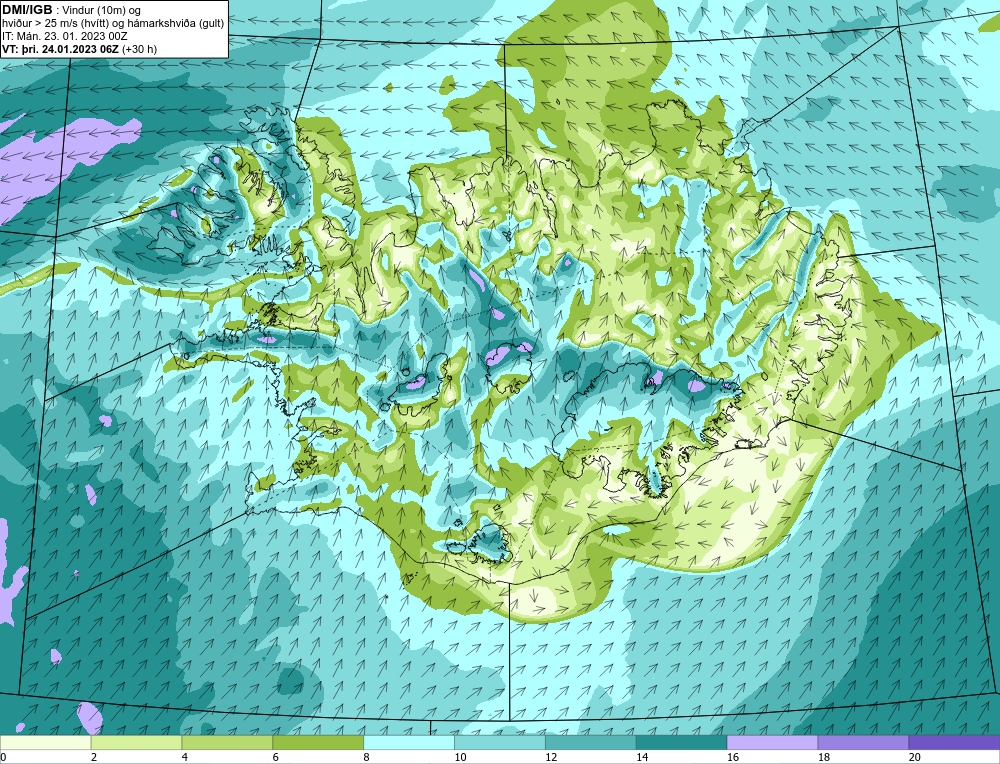Select the light cyan 8–10 m/s legend swatch

tap(409, 743)
